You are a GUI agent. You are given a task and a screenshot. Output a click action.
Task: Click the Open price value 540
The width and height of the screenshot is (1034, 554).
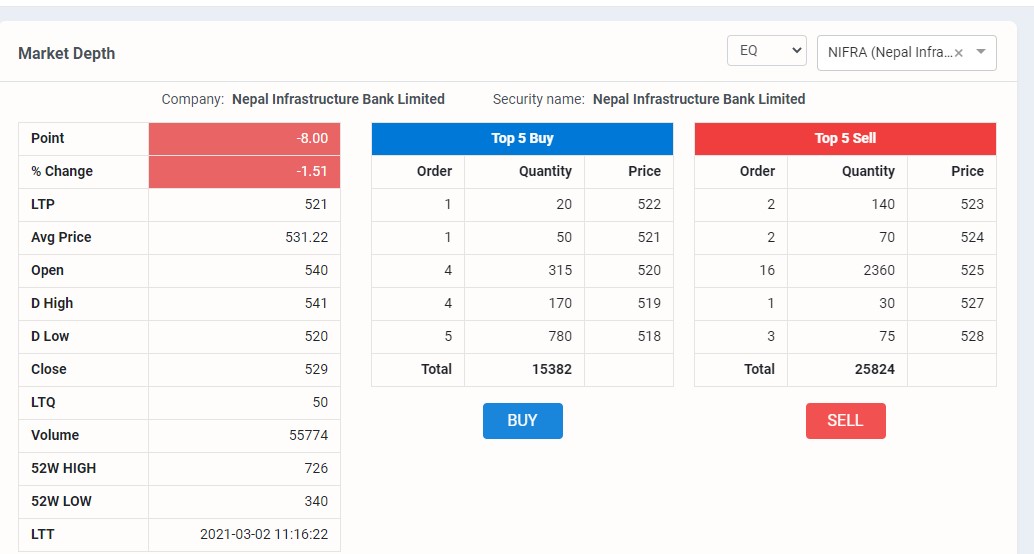[317, 270]
